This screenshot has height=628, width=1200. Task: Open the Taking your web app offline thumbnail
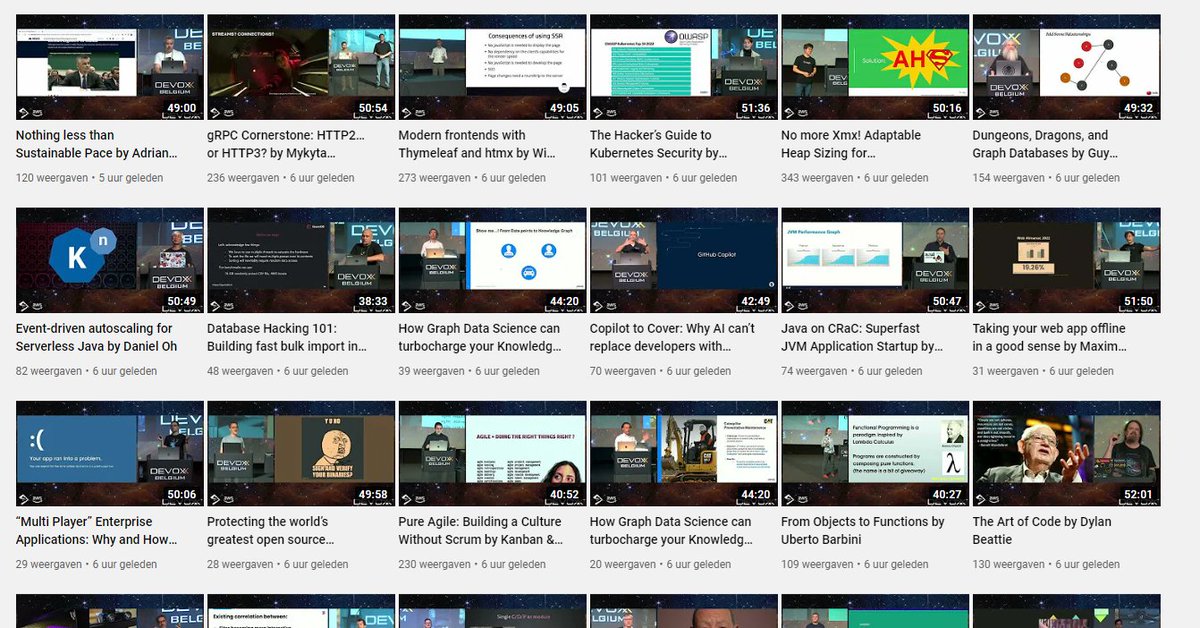[x=1066, y=260]
